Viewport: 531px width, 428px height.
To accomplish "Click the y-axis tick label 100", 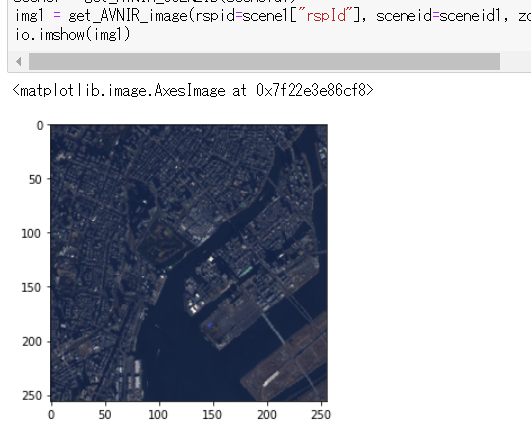I will click(31, 233).
